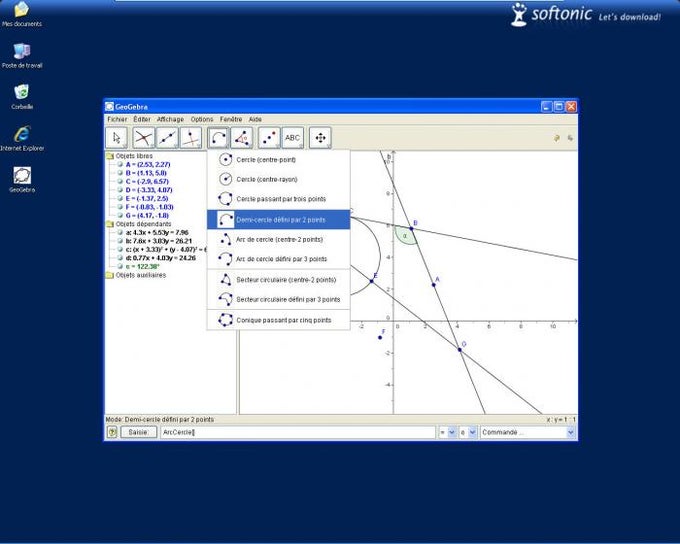Select line d: 0.77x + 4.03y = 24.26
The width and height of the screenshot is (680, 544).
click(x=160, y=258)
